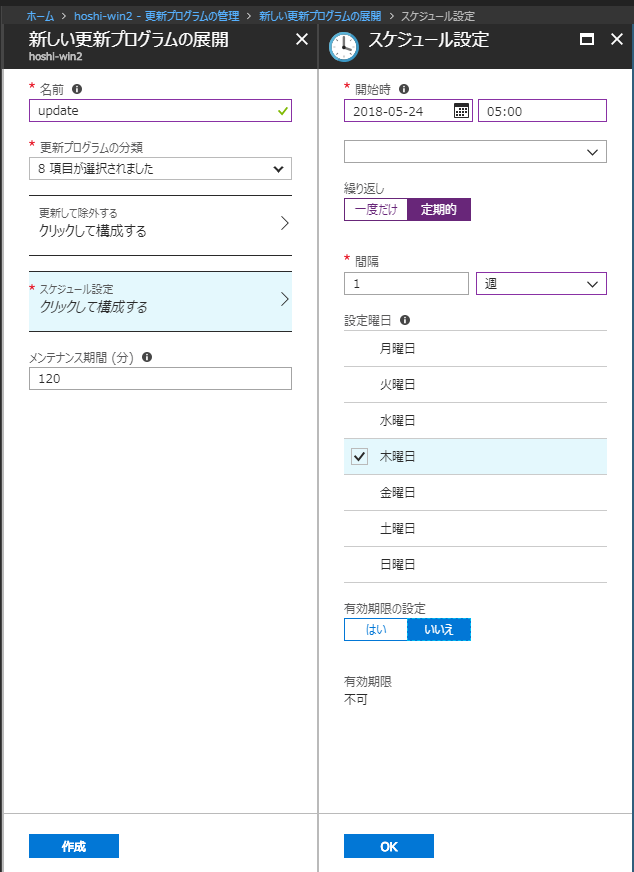Viewport: 634px width, 872px height.
Task: Check 火曜日 in the weekday list
Action: click(x=475, y=385)
